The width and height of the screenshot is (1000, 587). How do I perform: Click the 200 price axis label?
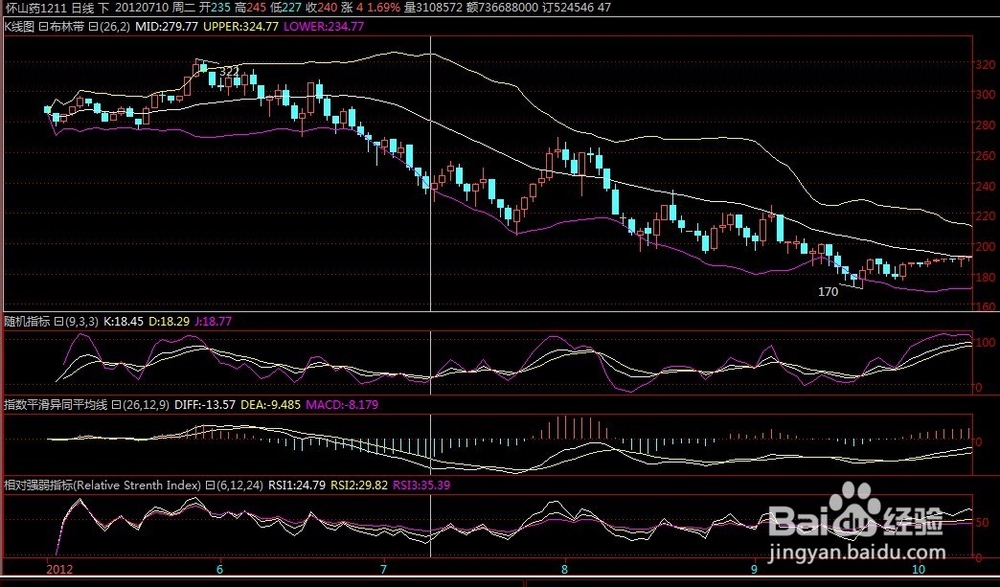point(985,246)
